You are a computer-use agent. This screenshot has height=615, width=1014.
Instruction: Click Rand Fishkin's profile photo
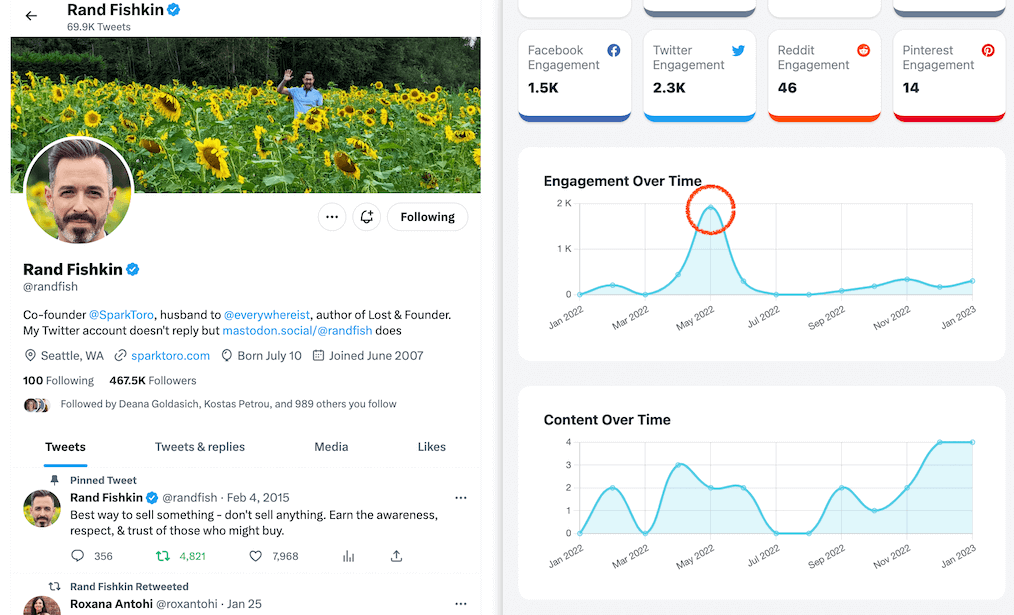tap(78, 192)
